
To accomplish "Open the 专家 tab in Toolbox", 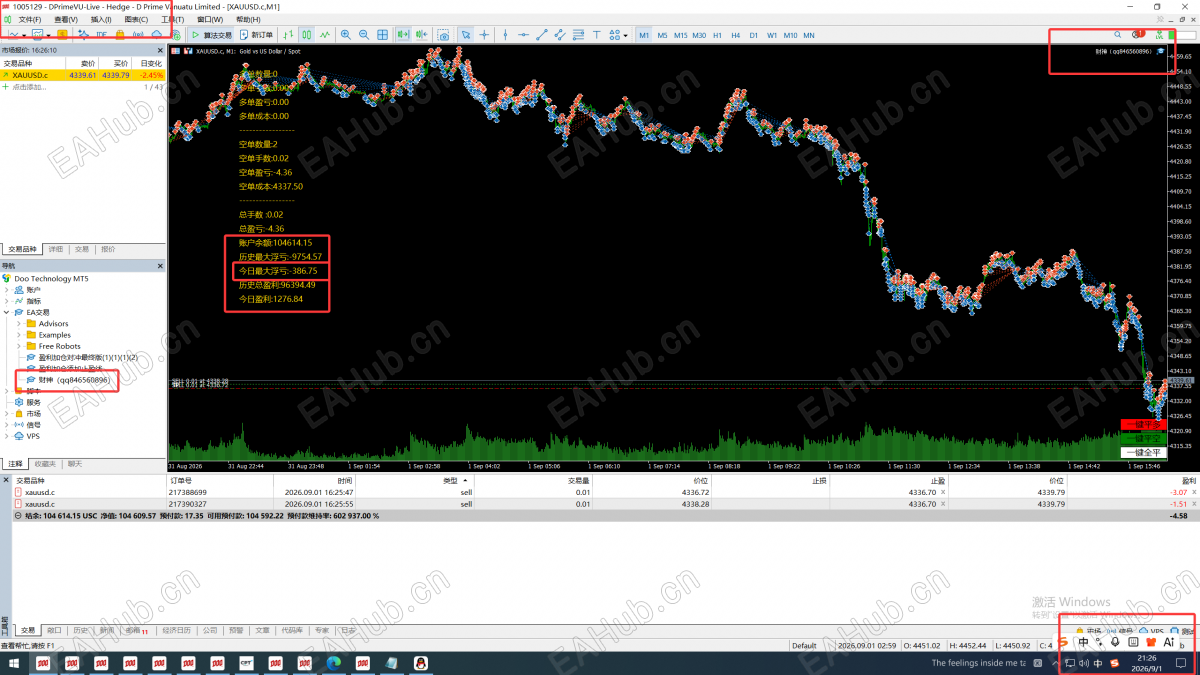I will pos(321,631).
